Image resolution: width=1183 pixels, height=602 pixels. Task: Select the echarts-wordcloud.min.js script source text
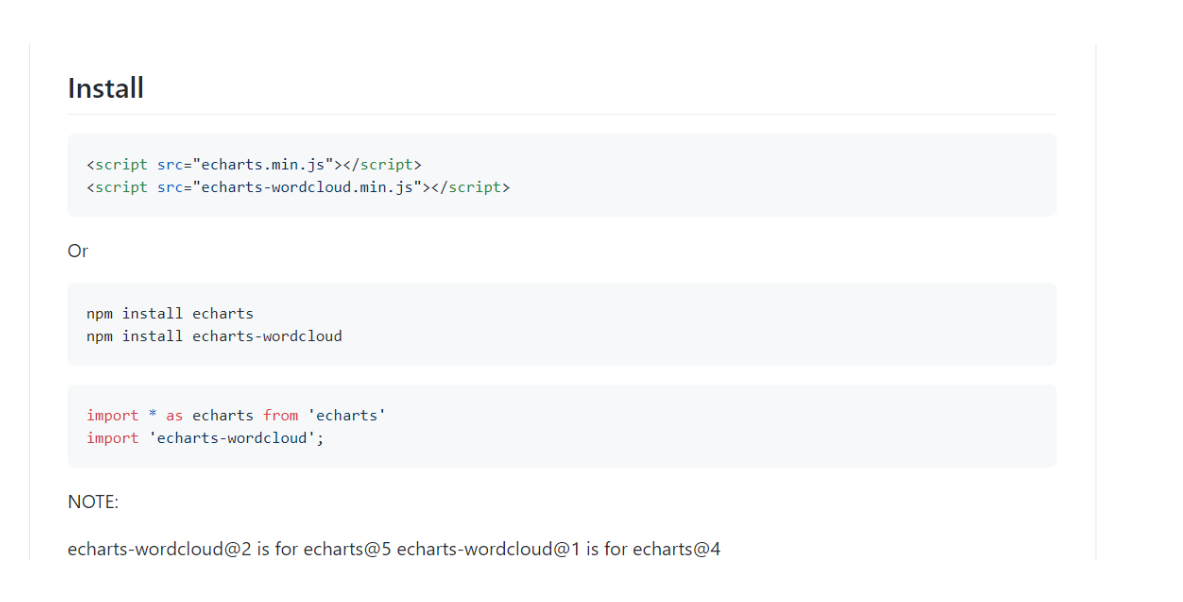300,187
